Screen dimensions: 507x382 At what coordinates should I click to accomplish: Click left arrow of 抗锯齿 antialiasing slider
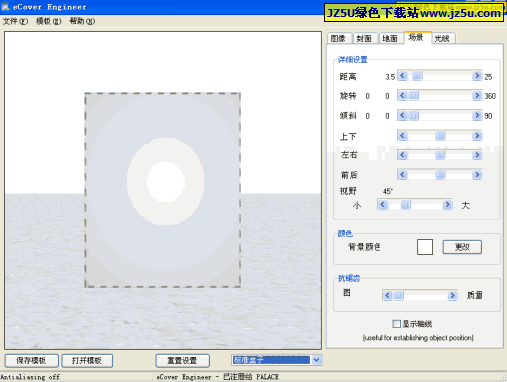click(x=387, y=295)
